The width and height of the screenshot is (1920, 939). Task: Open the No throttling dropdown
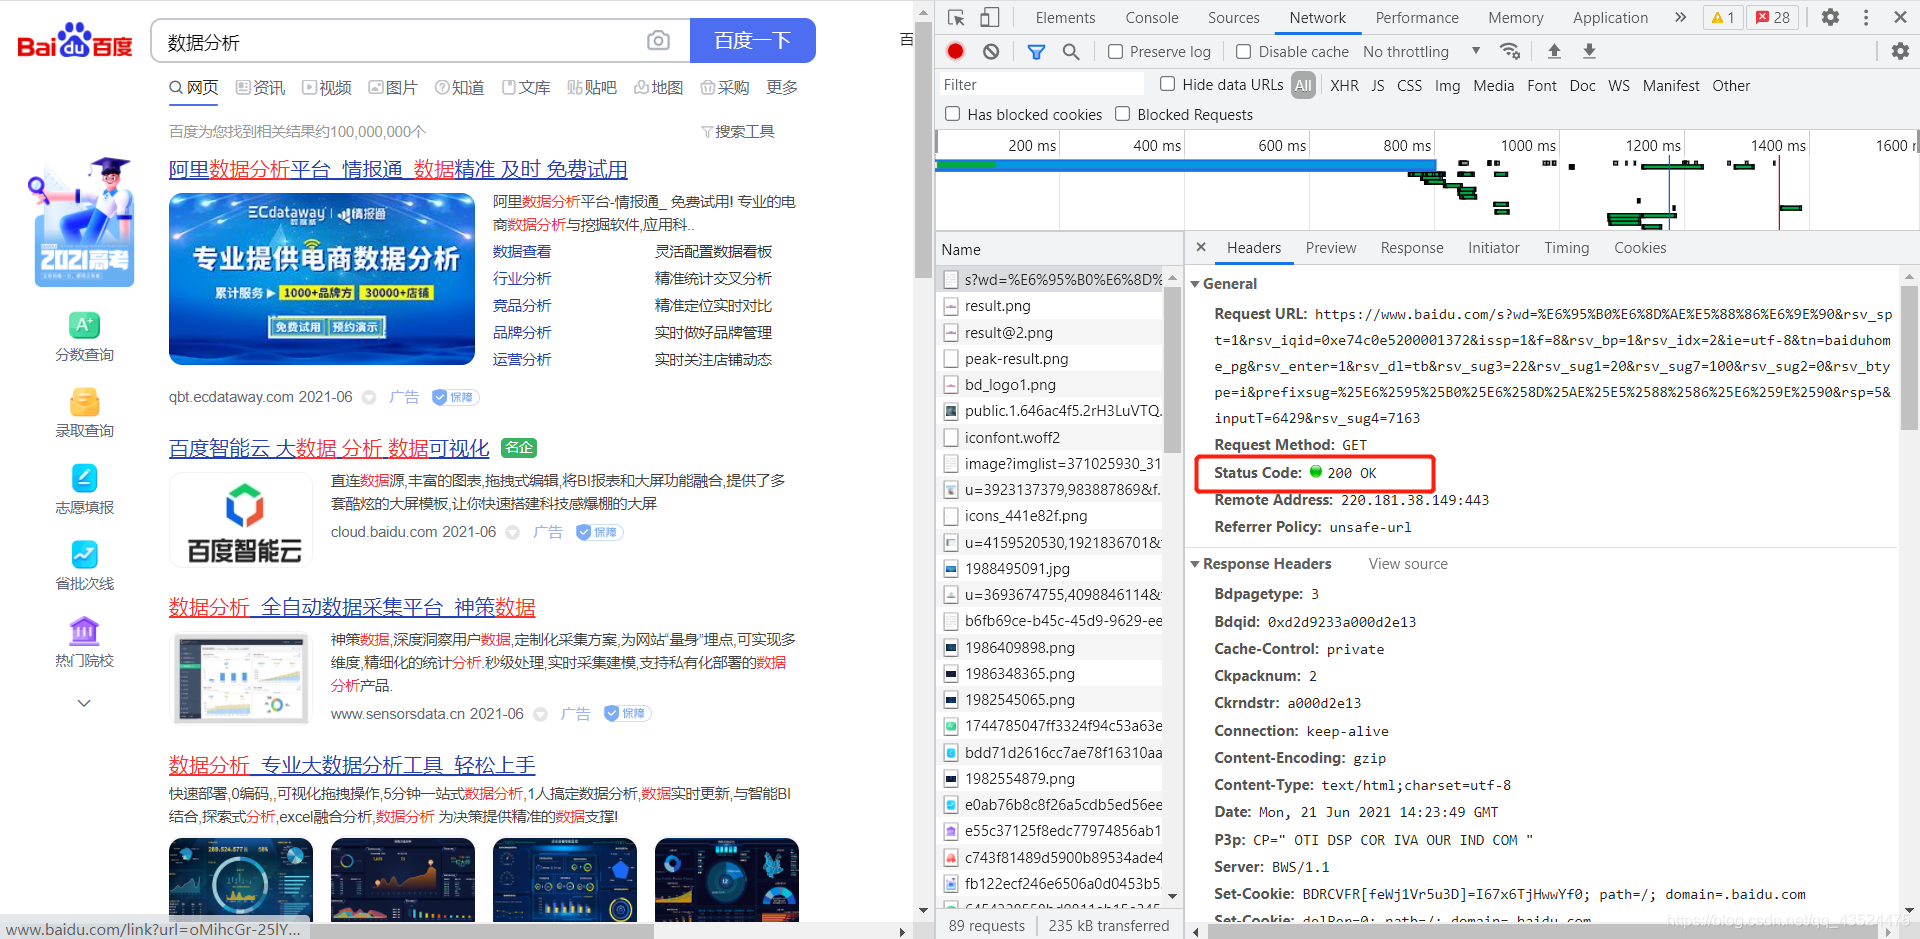[x=1421, y=51]
